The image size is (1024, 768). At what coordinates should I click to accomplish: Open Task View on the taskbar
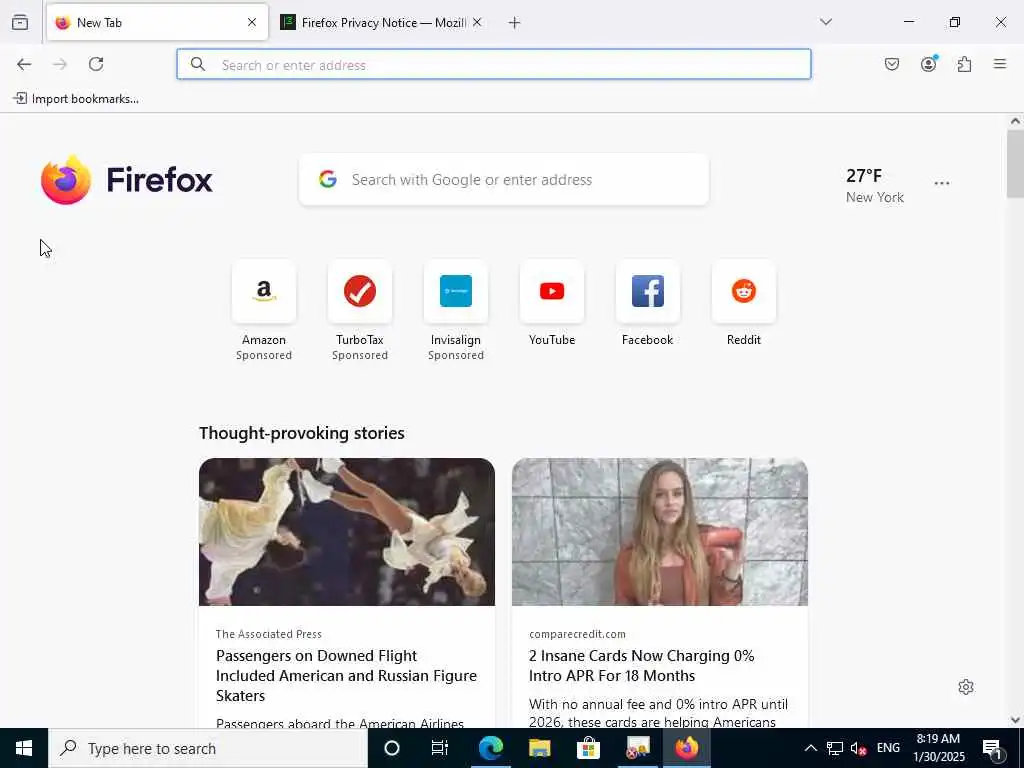click(440, 748)
